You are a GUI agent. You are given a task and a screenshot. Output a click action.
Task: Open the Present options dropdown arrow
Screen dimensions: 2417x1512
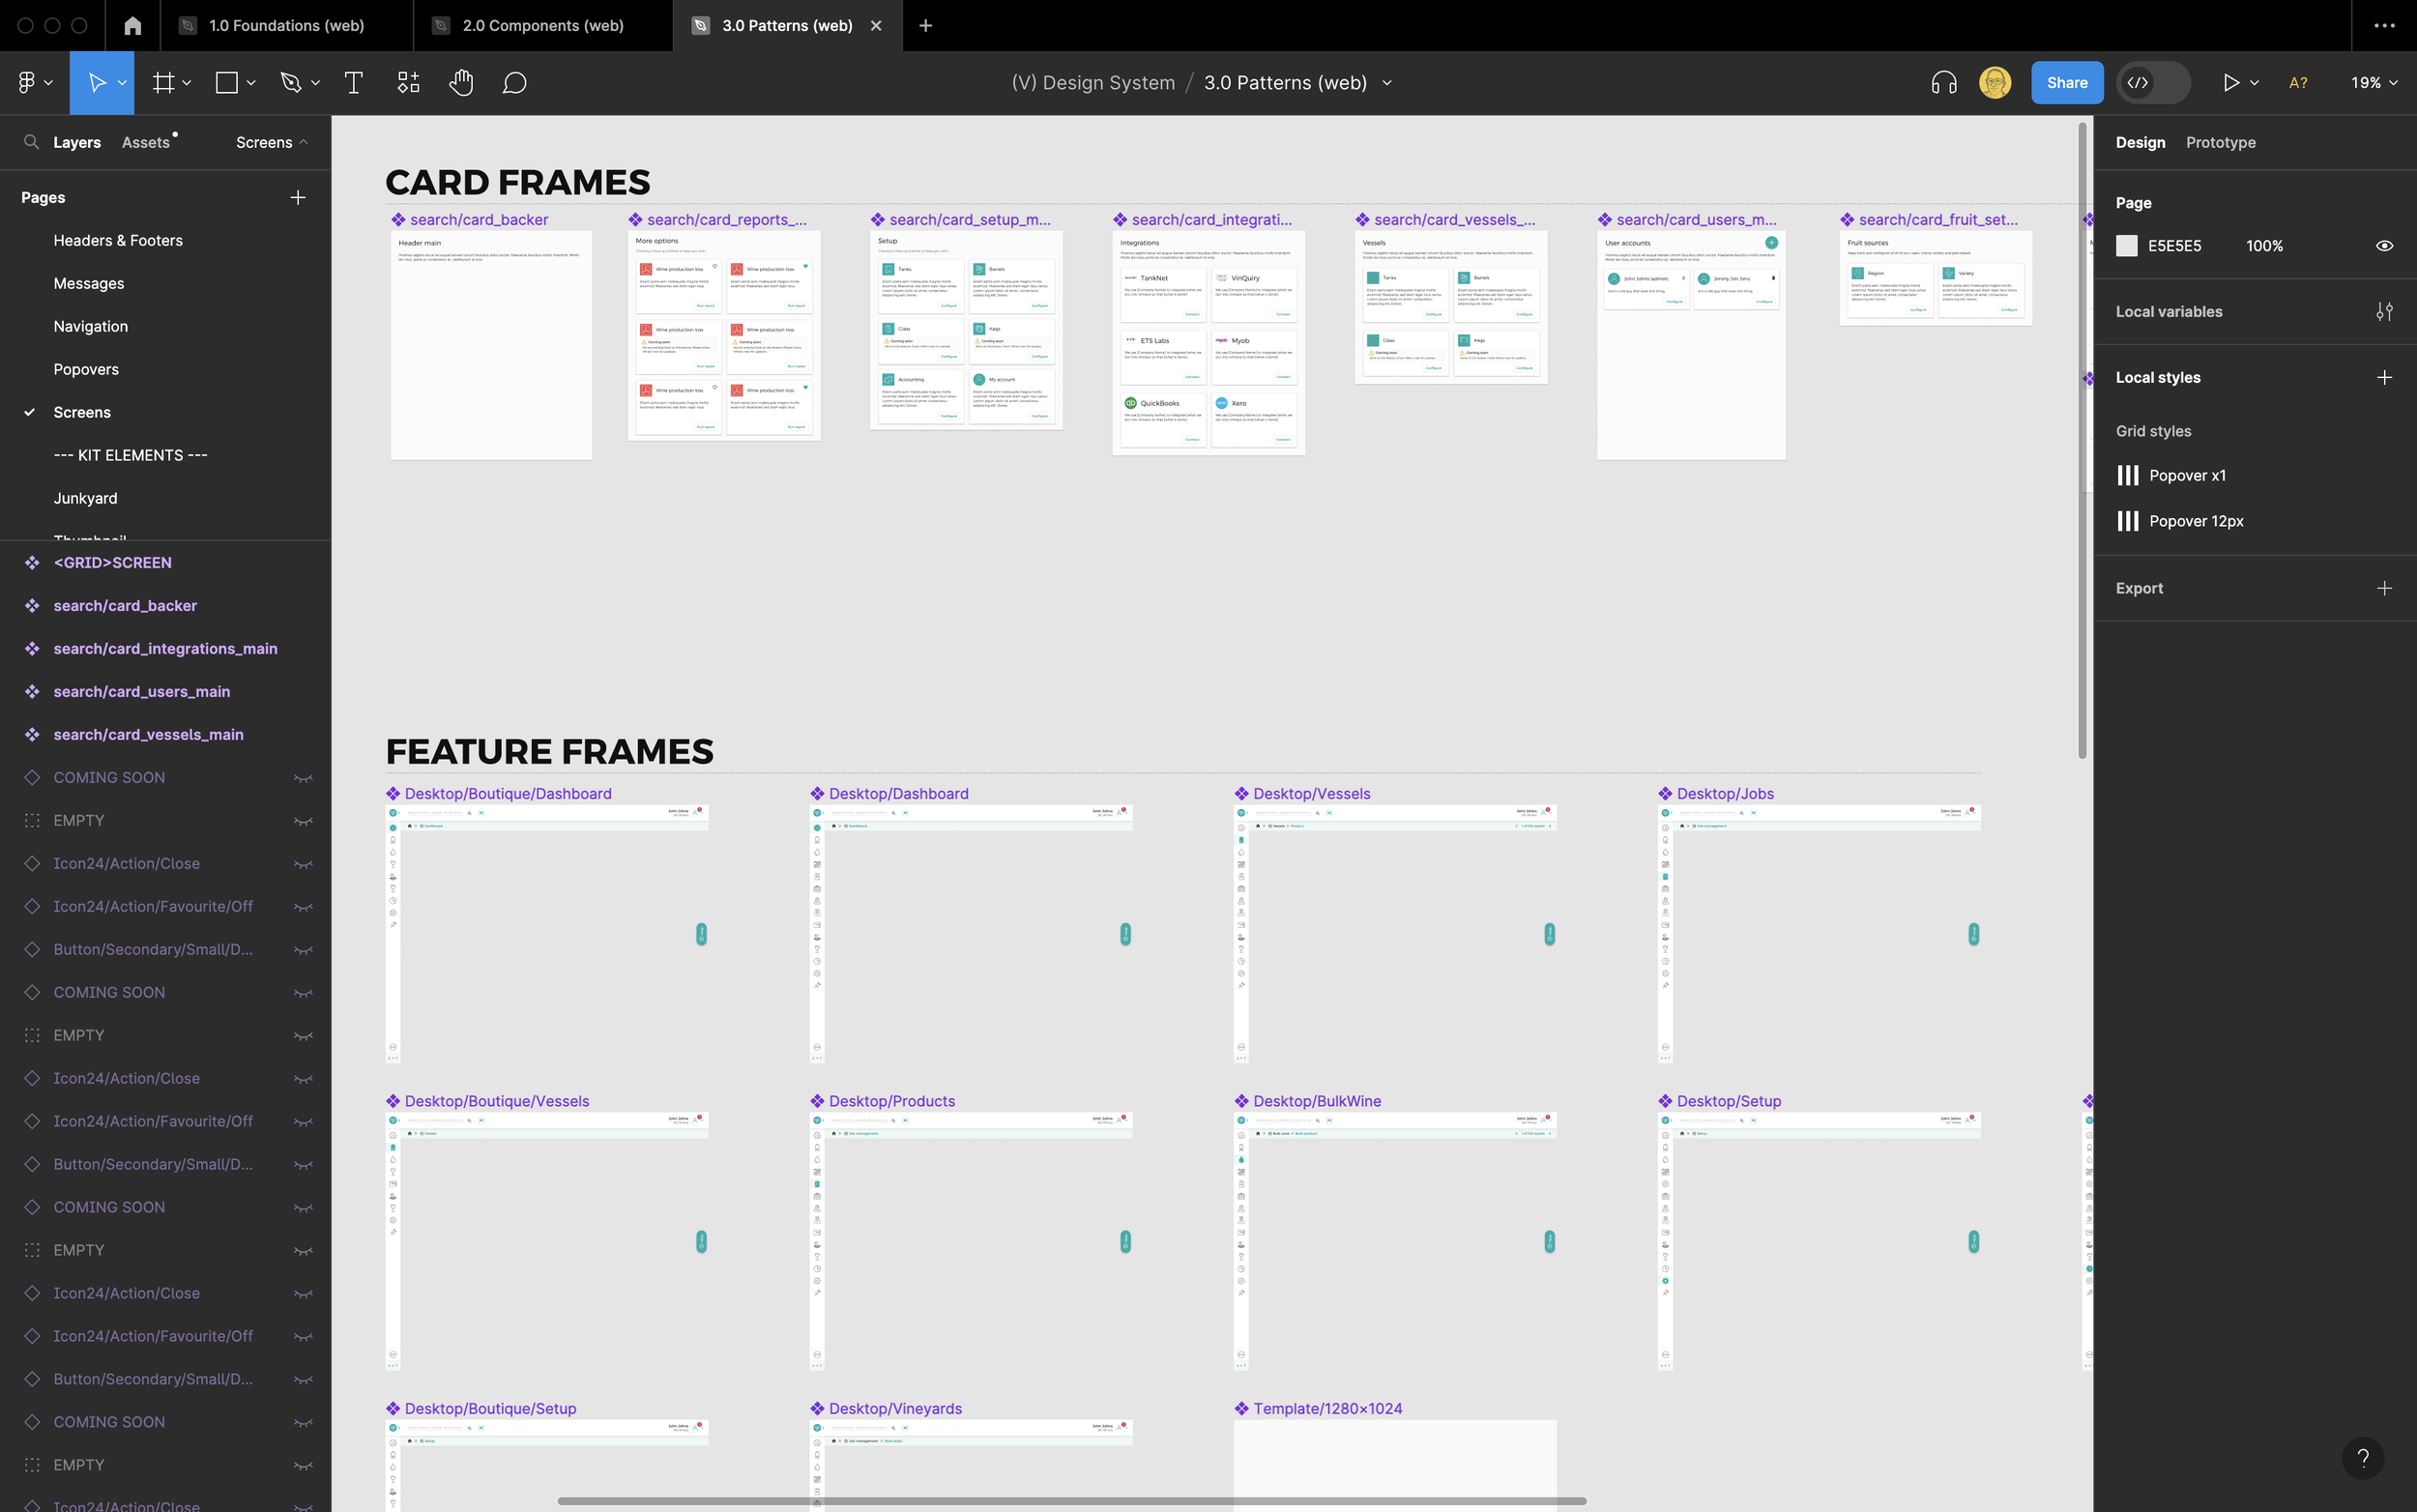tap(2254, 83)
